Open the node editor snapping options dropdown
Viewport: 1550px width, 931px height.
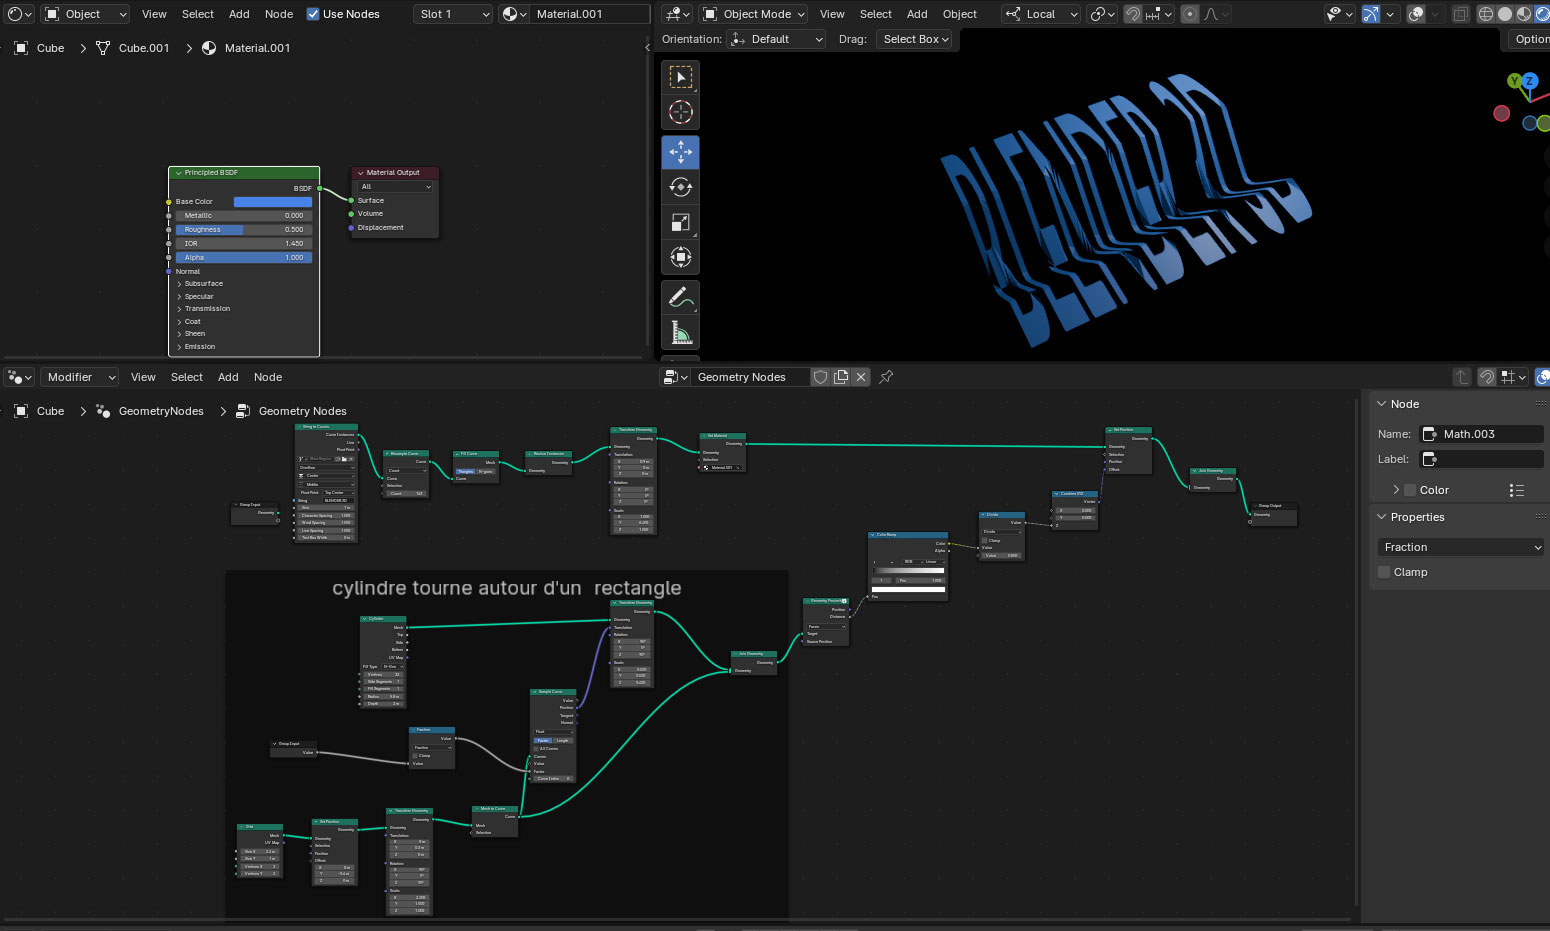pos(1514,377)
